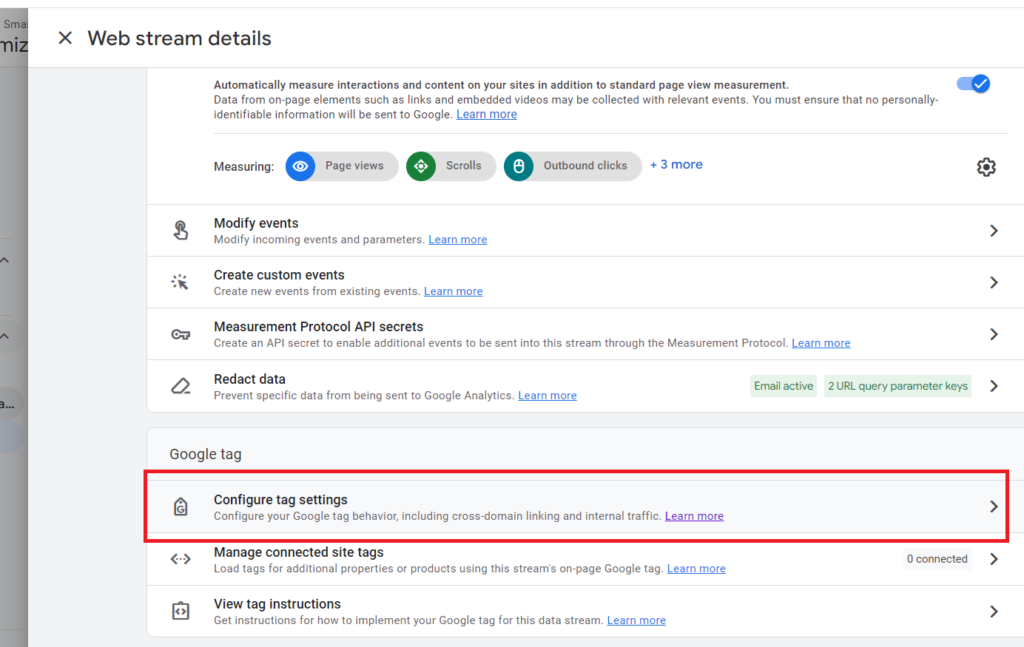
Task: Open Manage connected site tags title
Action: coord(298,552)
